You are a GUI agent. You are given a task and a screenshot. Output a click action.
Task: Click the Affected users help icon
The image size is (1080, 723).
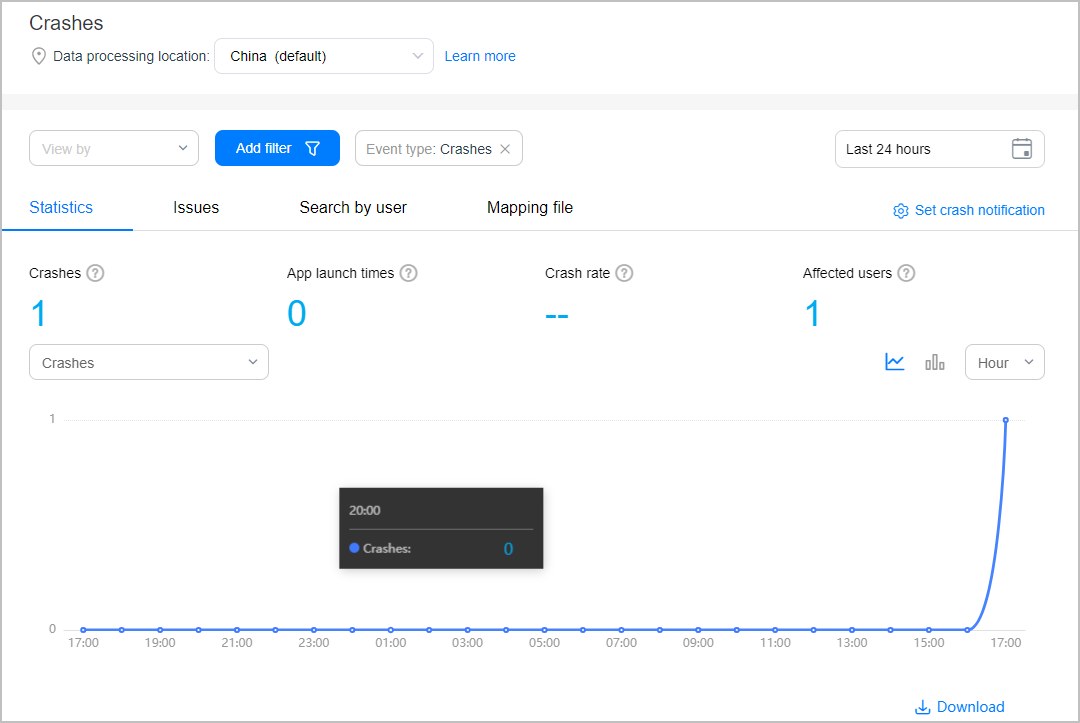coord(906,273)
